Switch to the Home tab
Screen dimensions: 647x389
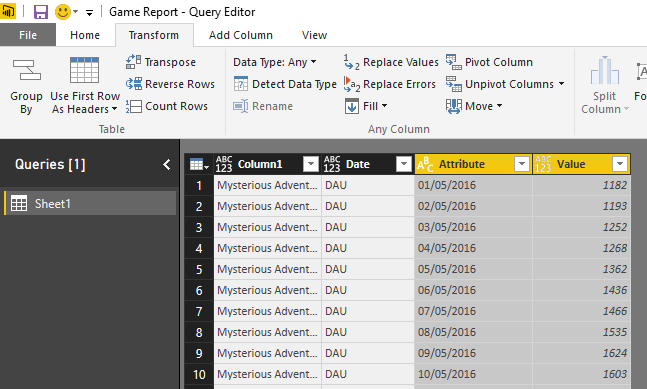(85, 35)
